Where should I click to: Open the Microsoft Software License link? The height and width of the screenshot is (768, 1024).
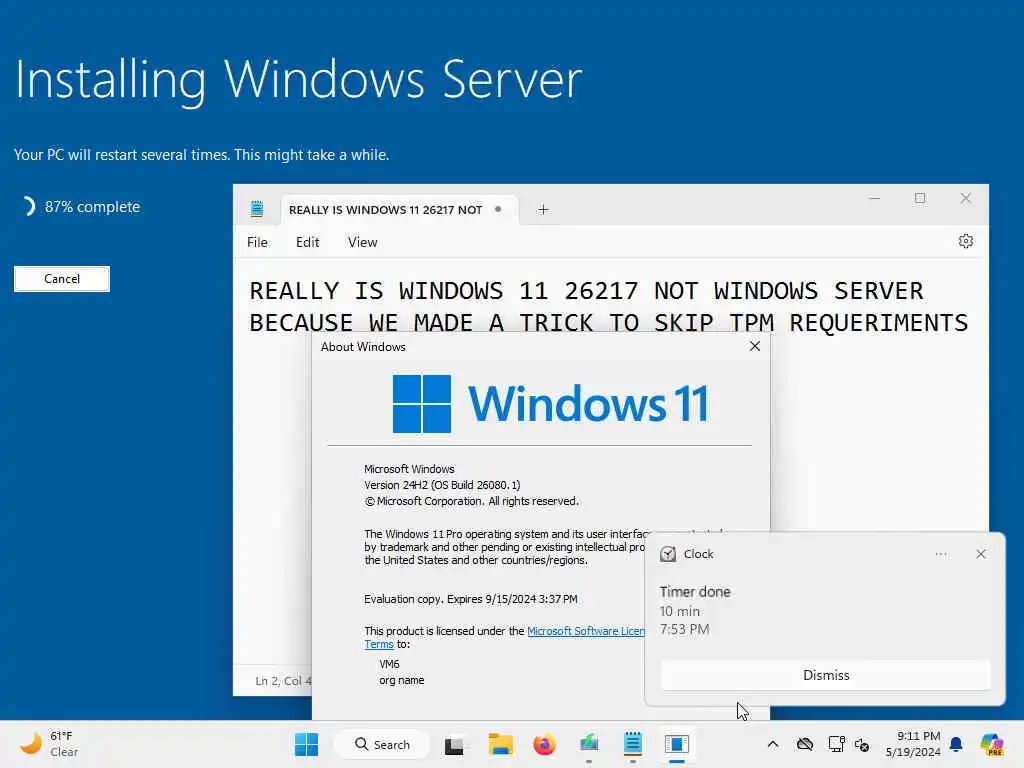pos(586,631)
